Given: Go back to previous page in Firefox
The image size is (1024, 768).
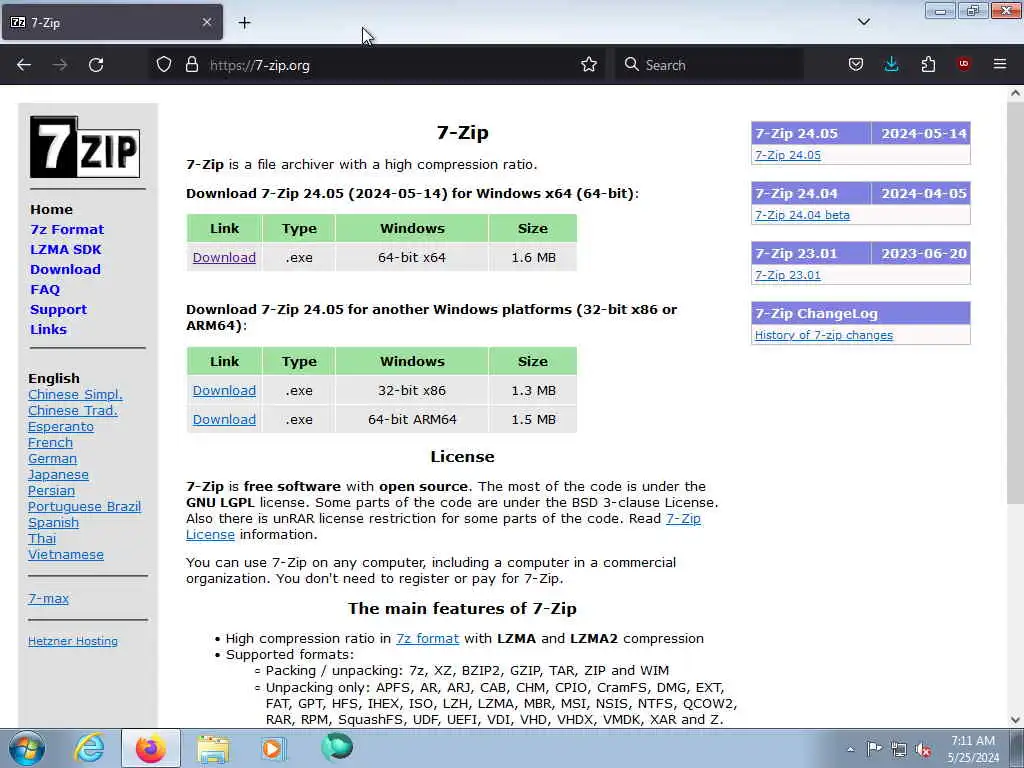Looking at the screenshot, I should click(x=24, y=65).
